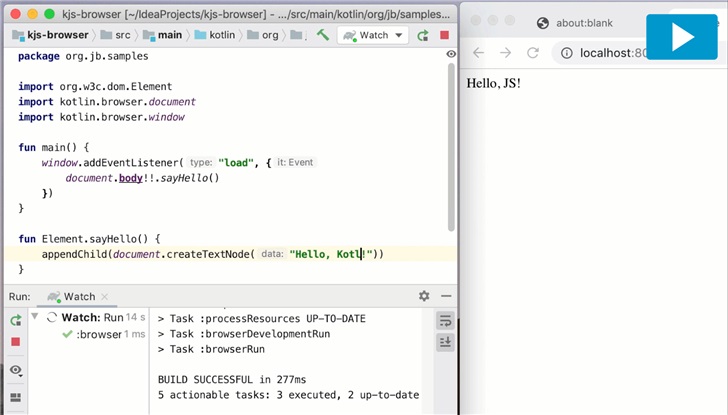Stop the Watch task in the Run panel
This screenshot has width=728, height=415.
pyautogui.click(x=16, y=342)
